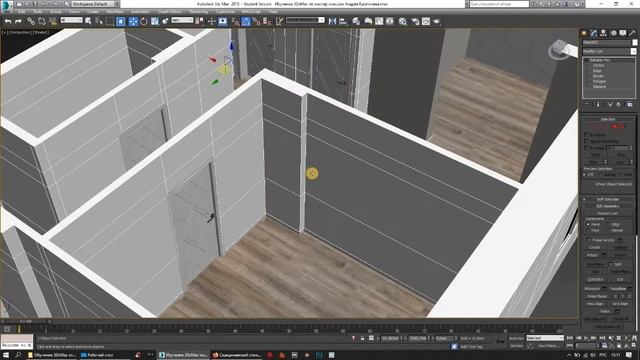Click the QuickSlice button
The height and width of the screenshot is (360, 640).
[595, 279]
